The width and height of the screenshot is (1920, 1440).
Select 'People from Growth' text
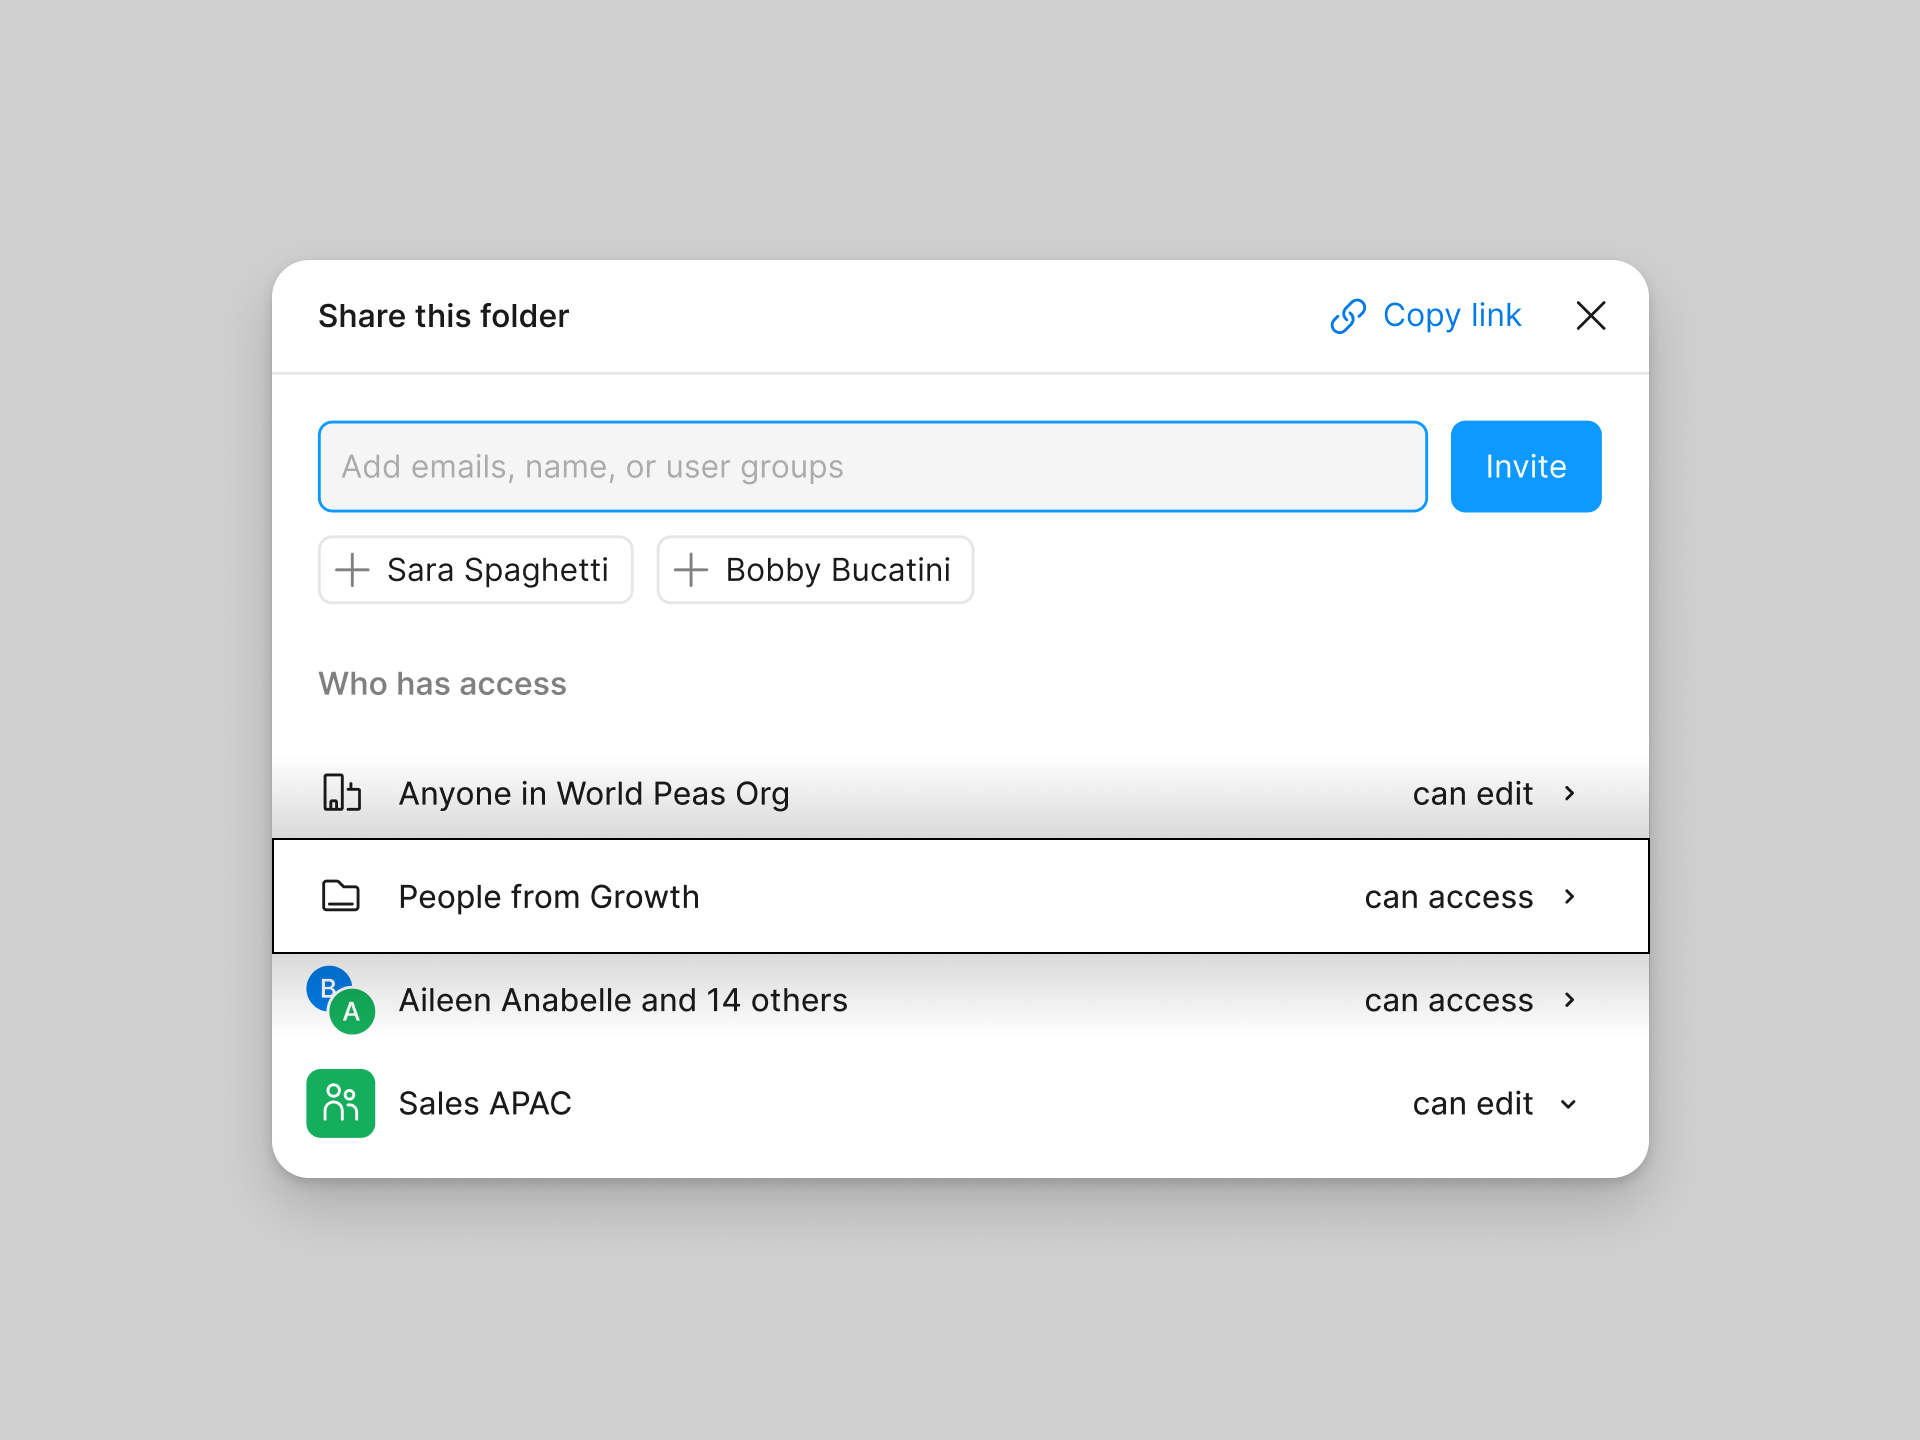(549, 897)
